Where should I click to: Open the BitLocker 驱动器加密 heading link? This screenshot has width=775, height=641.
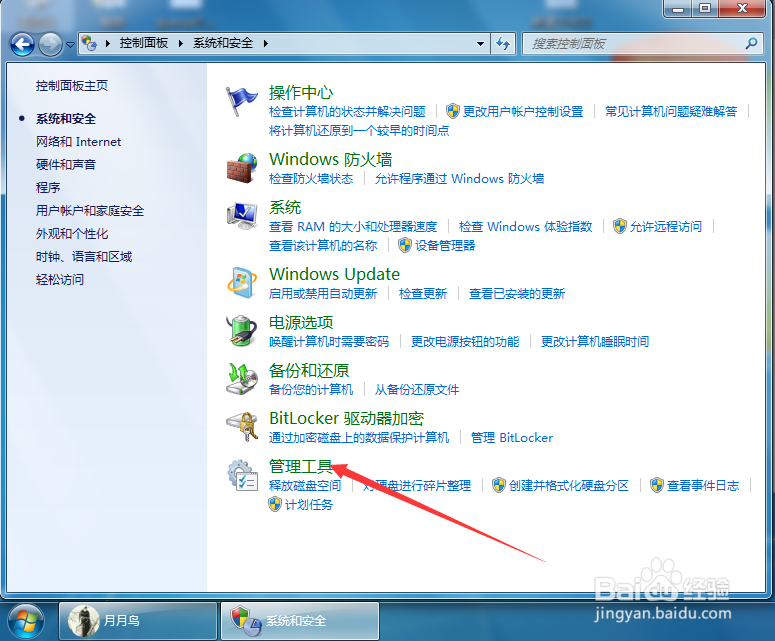(x=346, y=418)
